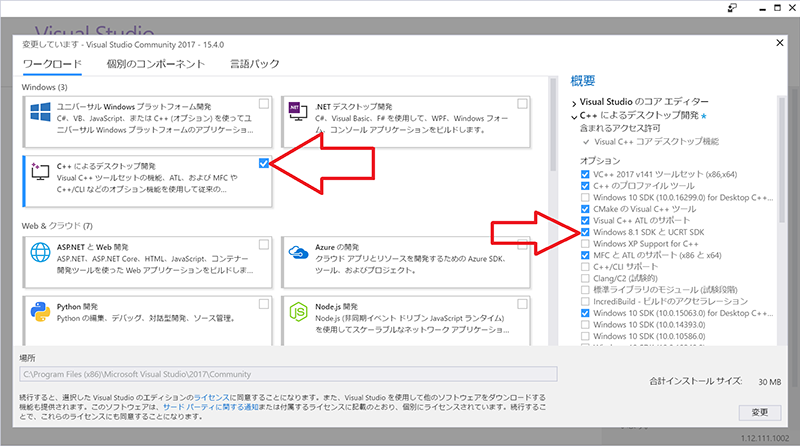Viewport: 800px width, 446px height.
Task: Check the Node.js 開発 workload checkbox
Action: (x=522, y=304)
